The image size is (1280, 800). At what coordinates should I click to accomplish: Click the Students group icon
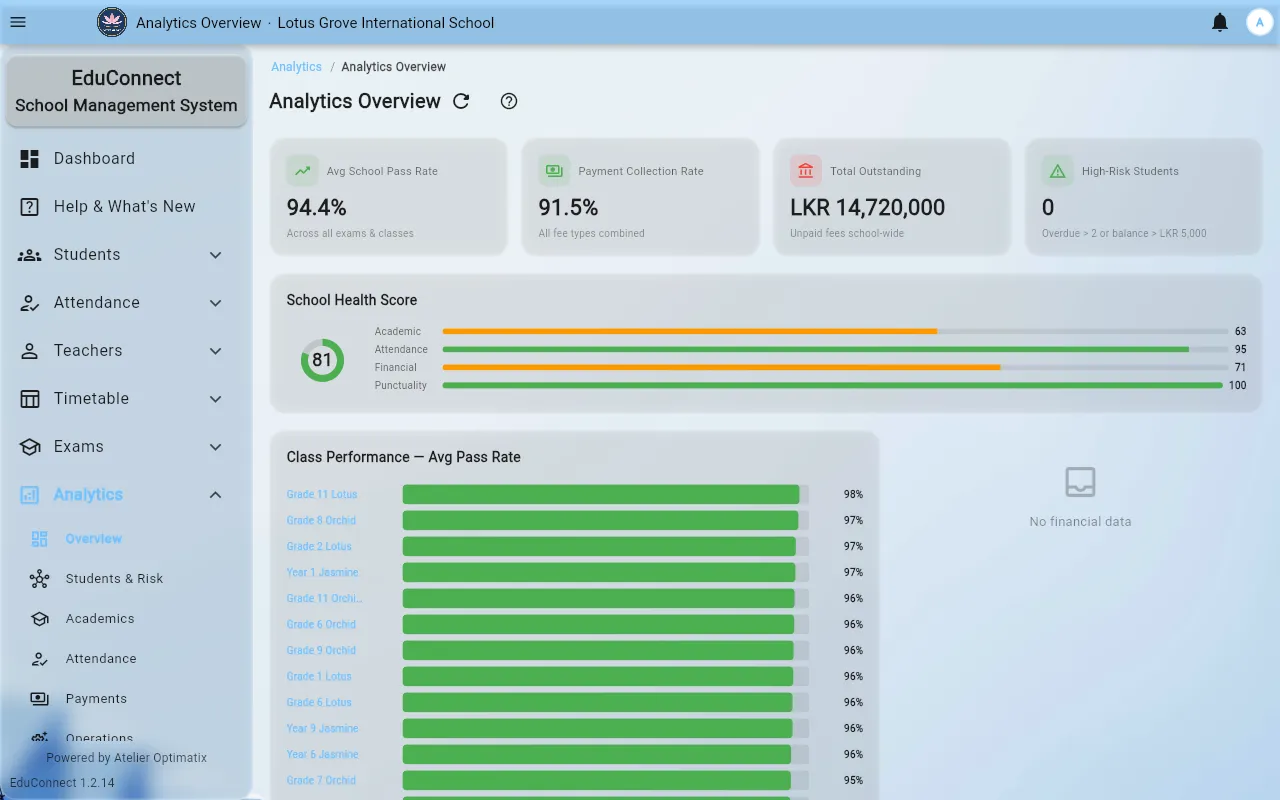(30, 254)
